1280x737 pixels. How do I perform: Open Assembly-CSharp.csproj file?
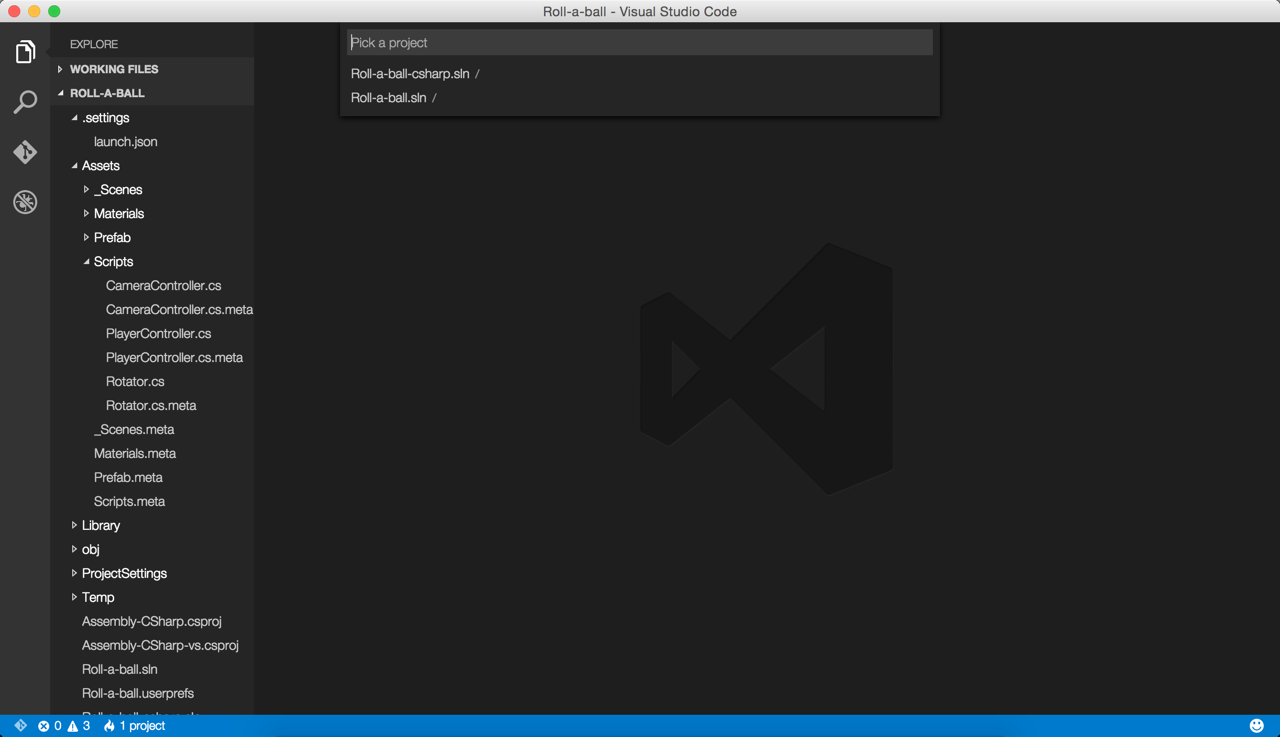pos(152,622)
